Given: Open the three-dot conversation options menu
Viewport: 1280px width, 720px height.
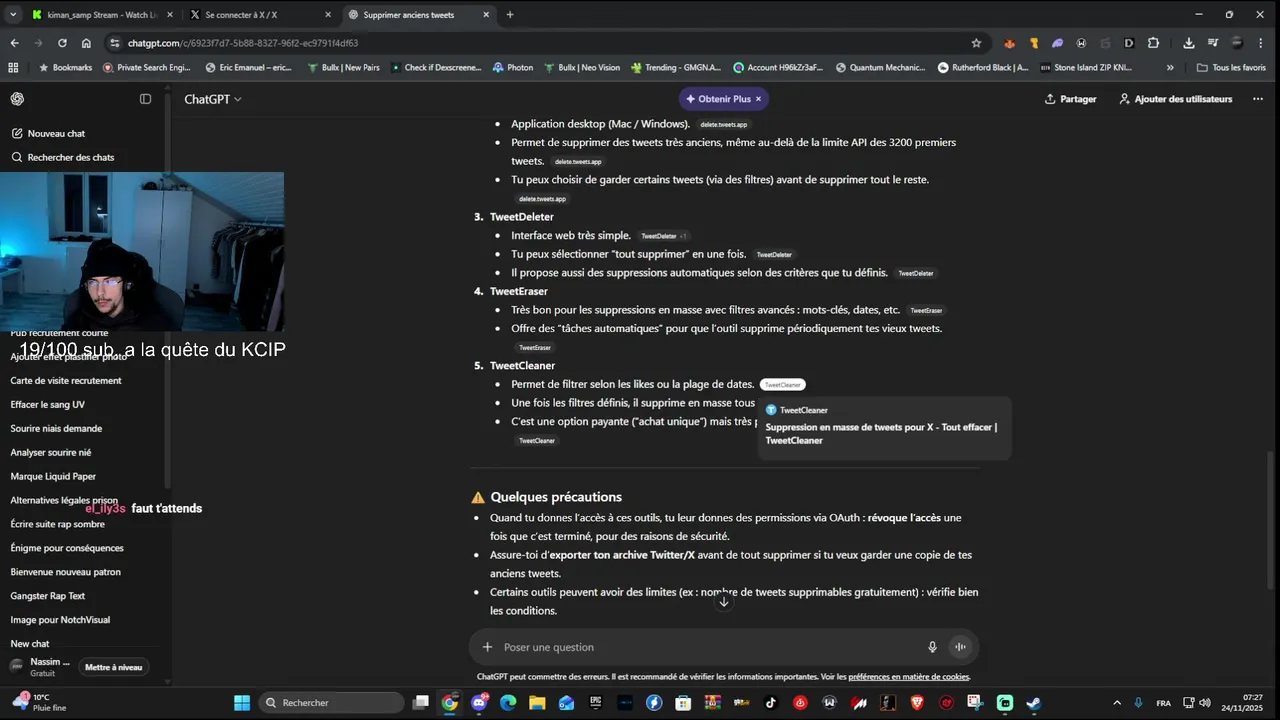Looking at the screenshot, I should click(x=1257, y=99).
